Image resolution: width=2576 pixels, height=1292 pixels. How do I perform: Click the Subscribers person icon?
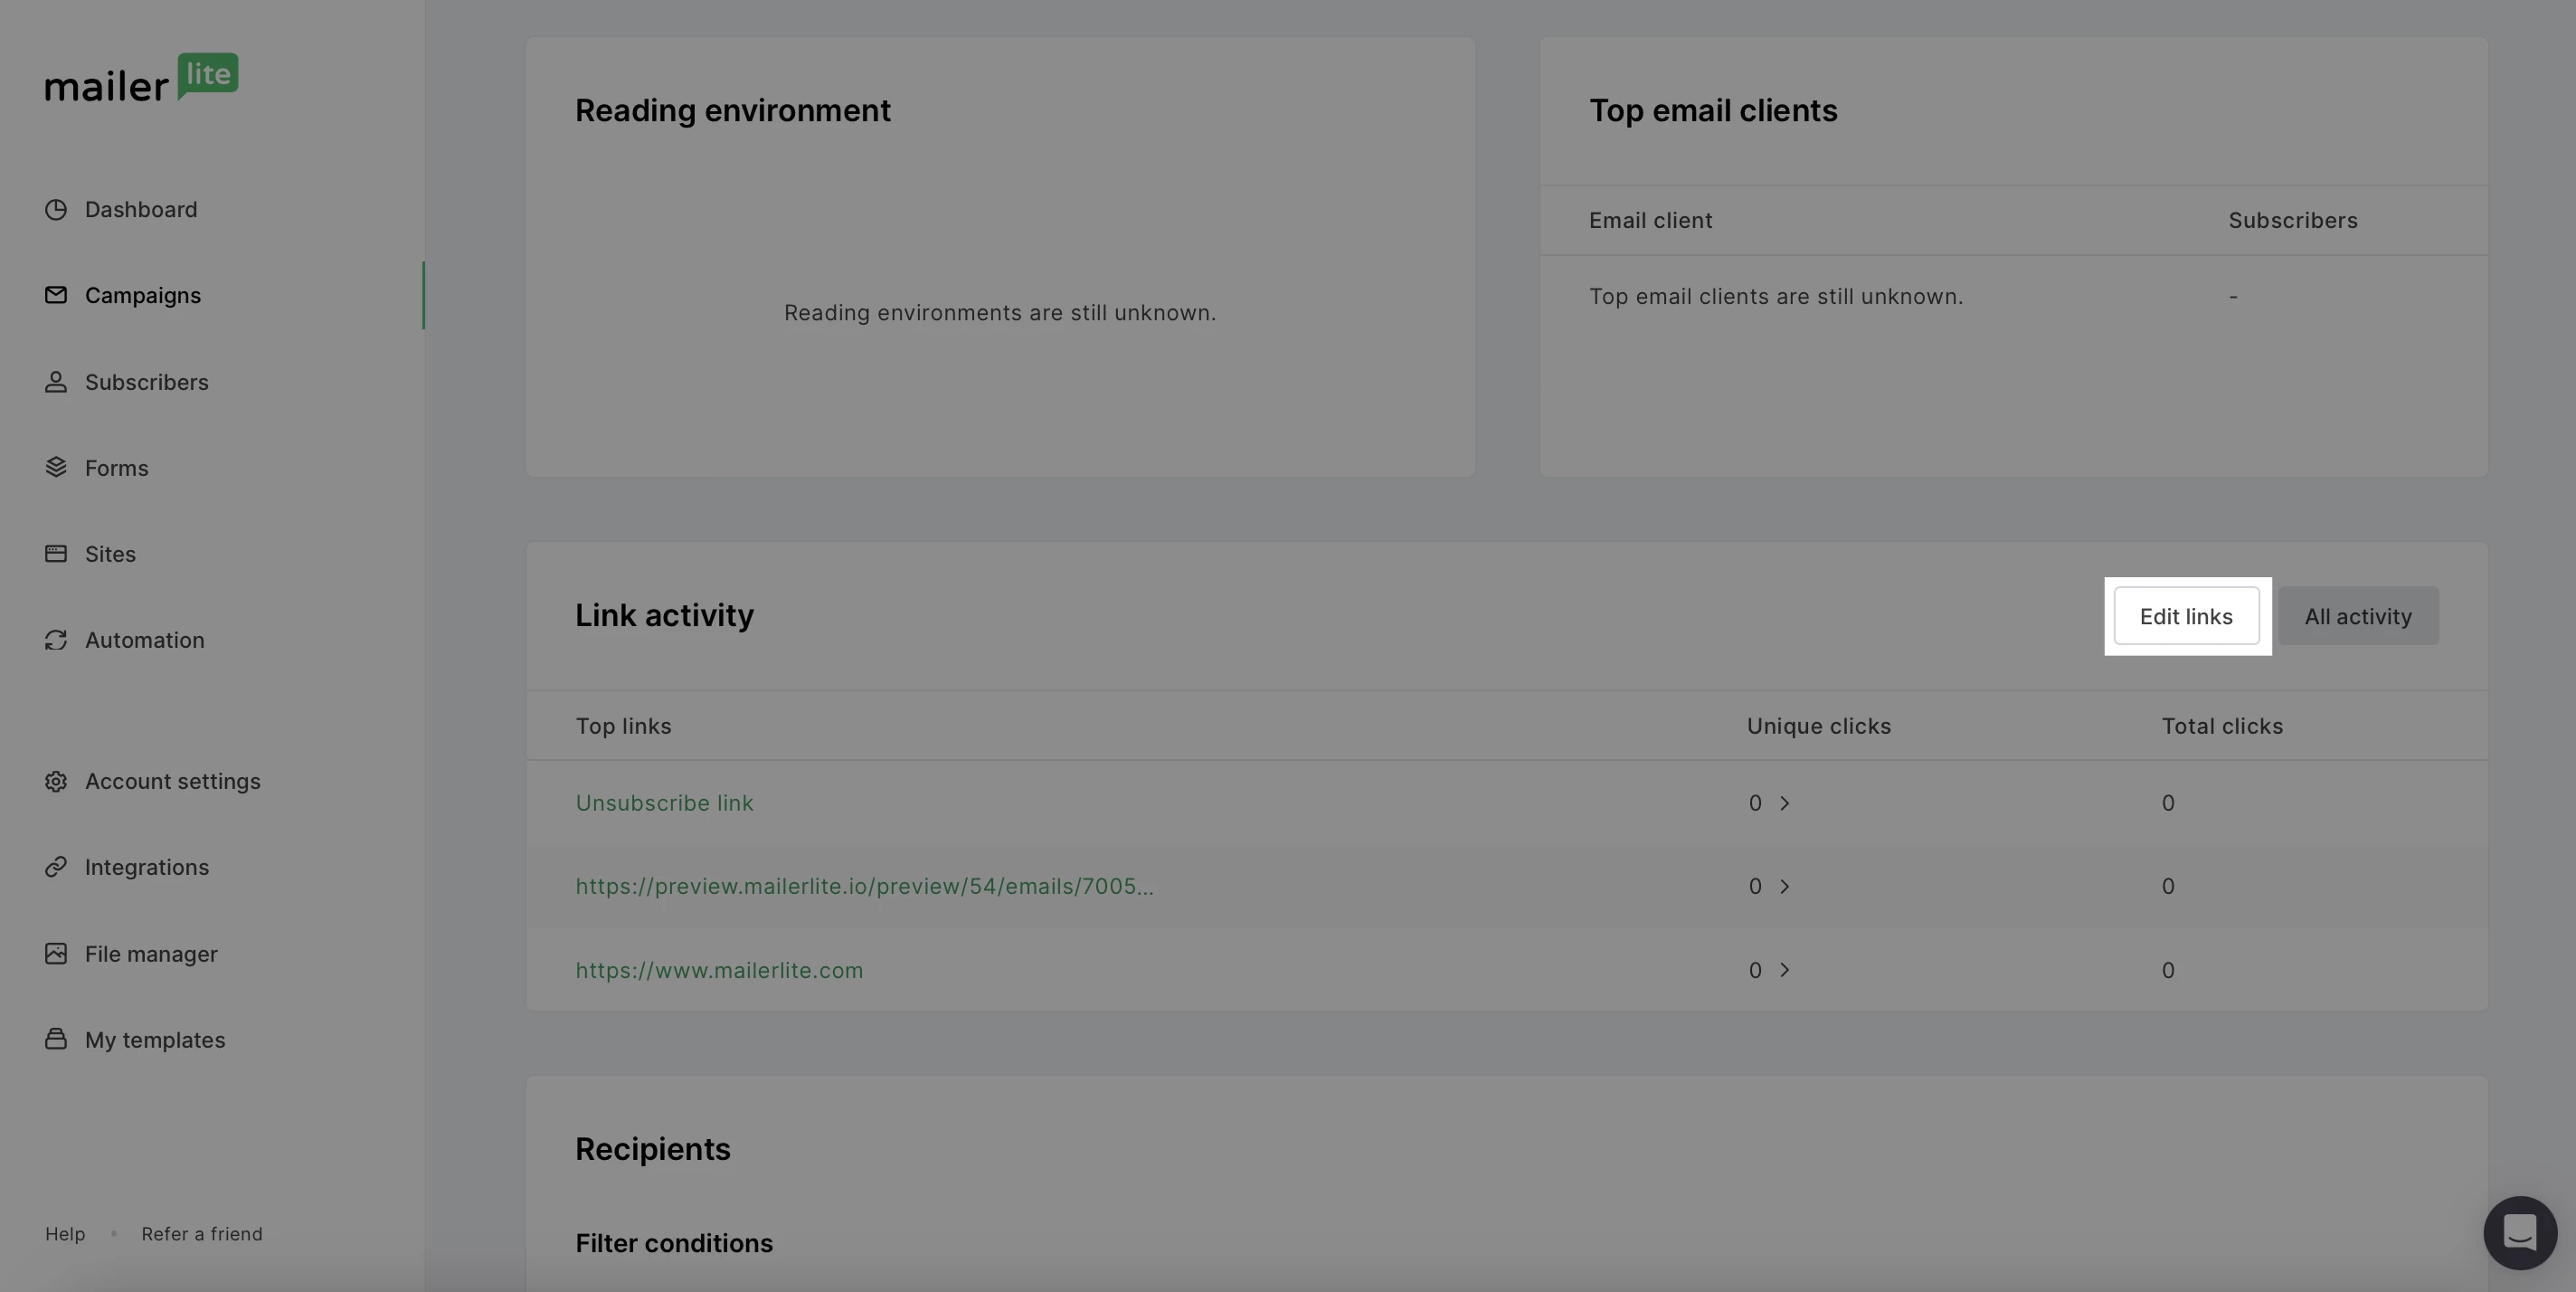pyautogui.click(x=56, y=382)
